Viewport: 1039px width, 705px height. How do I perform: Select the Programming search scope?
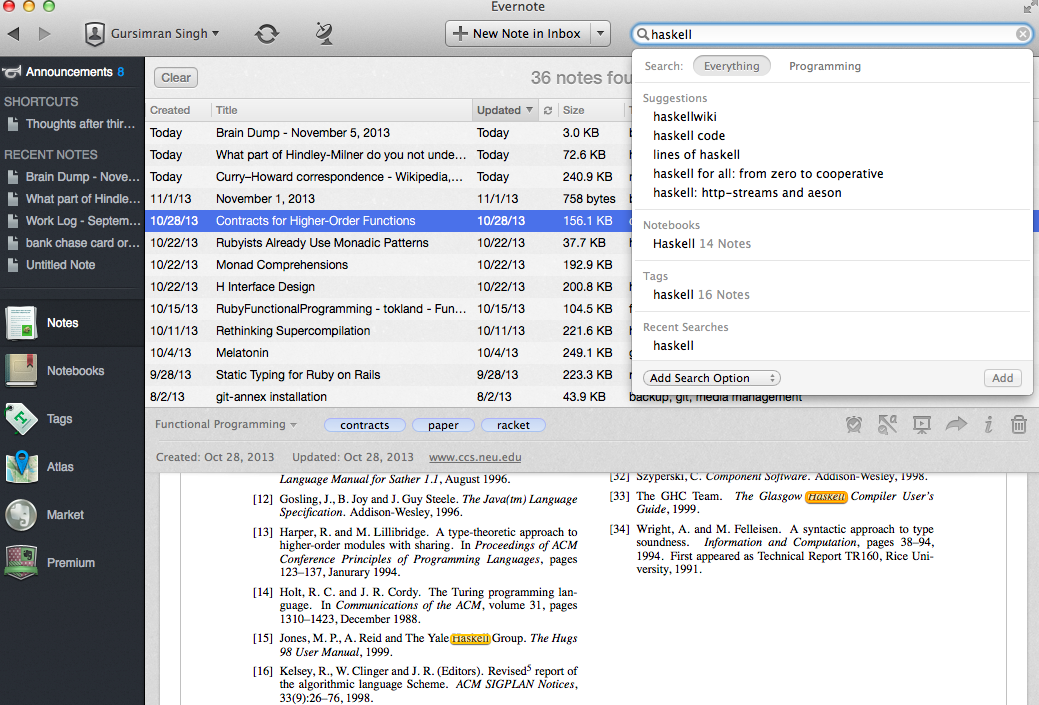[825, 66]
